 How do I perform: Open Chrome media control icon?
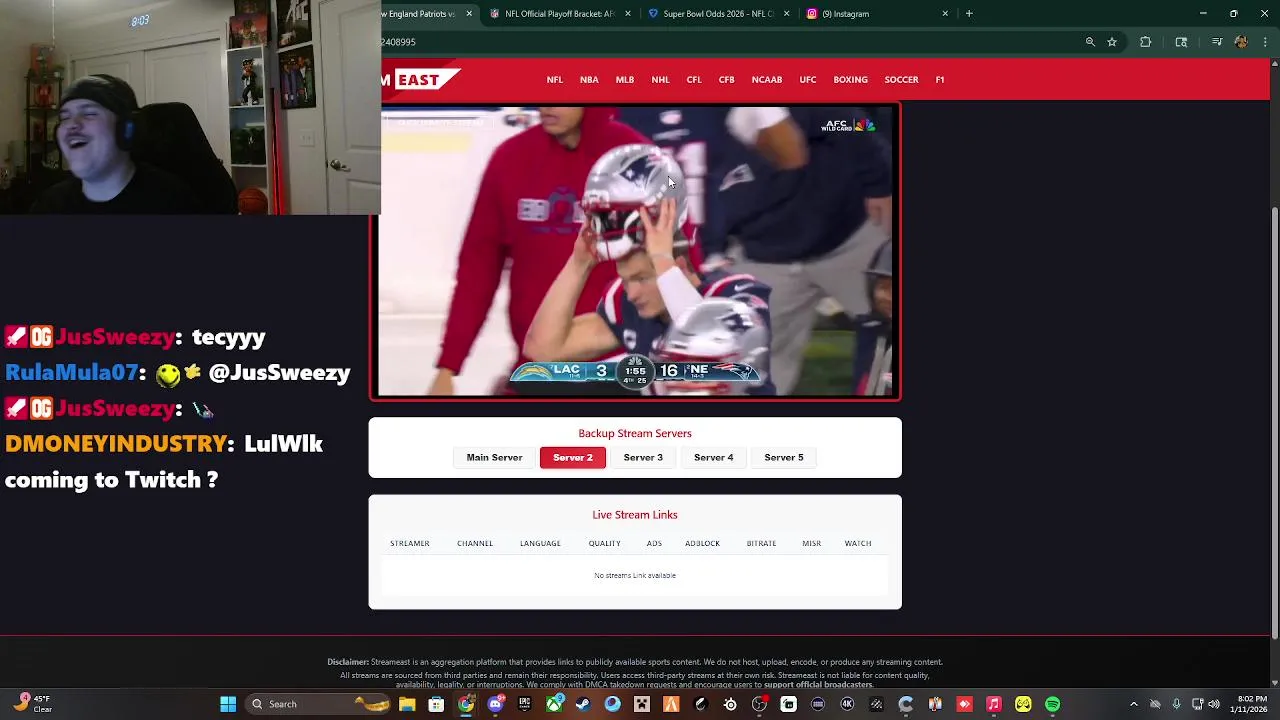click(1217, 42)
